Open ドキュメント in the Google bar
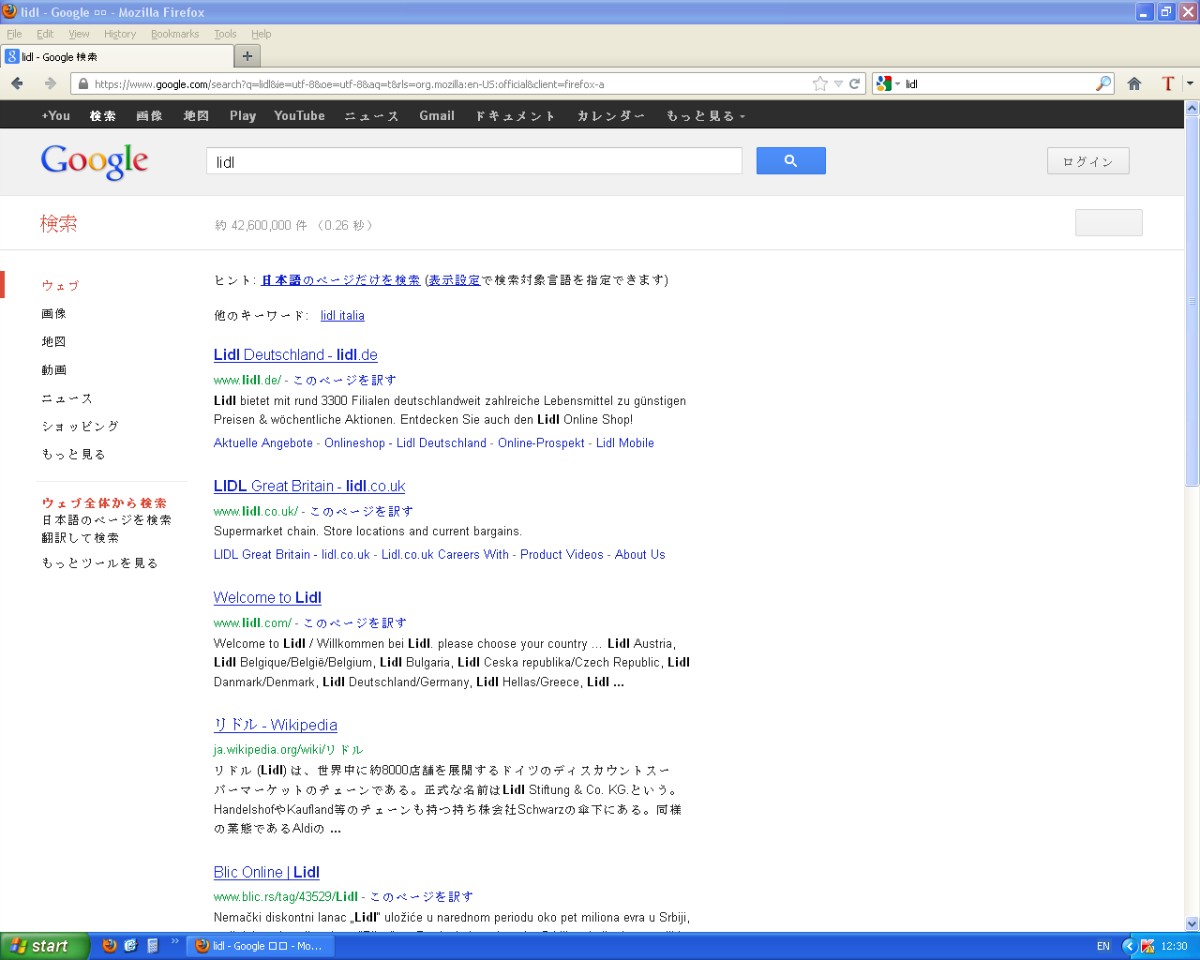Image resolution: width=1200 pixels, height=960 pixels. (515, 116)
